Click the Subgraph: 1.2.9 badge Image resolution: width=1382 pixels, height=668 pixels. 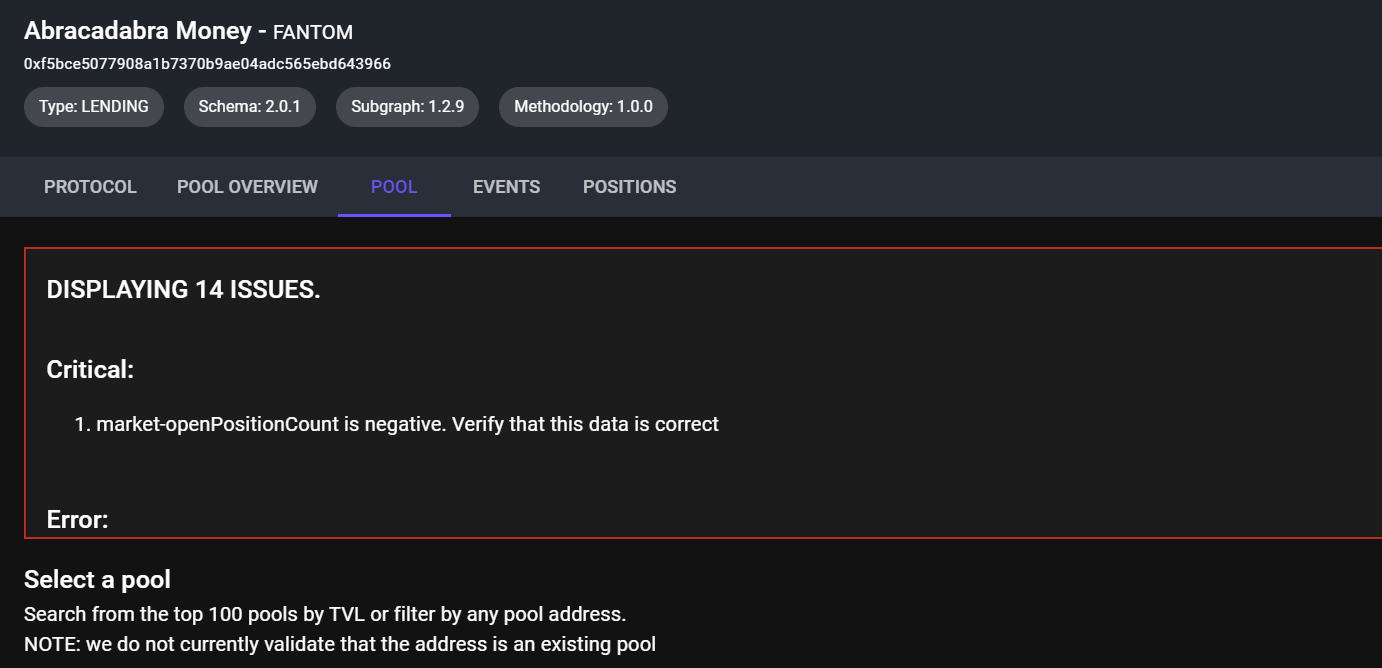coord(407,106)
